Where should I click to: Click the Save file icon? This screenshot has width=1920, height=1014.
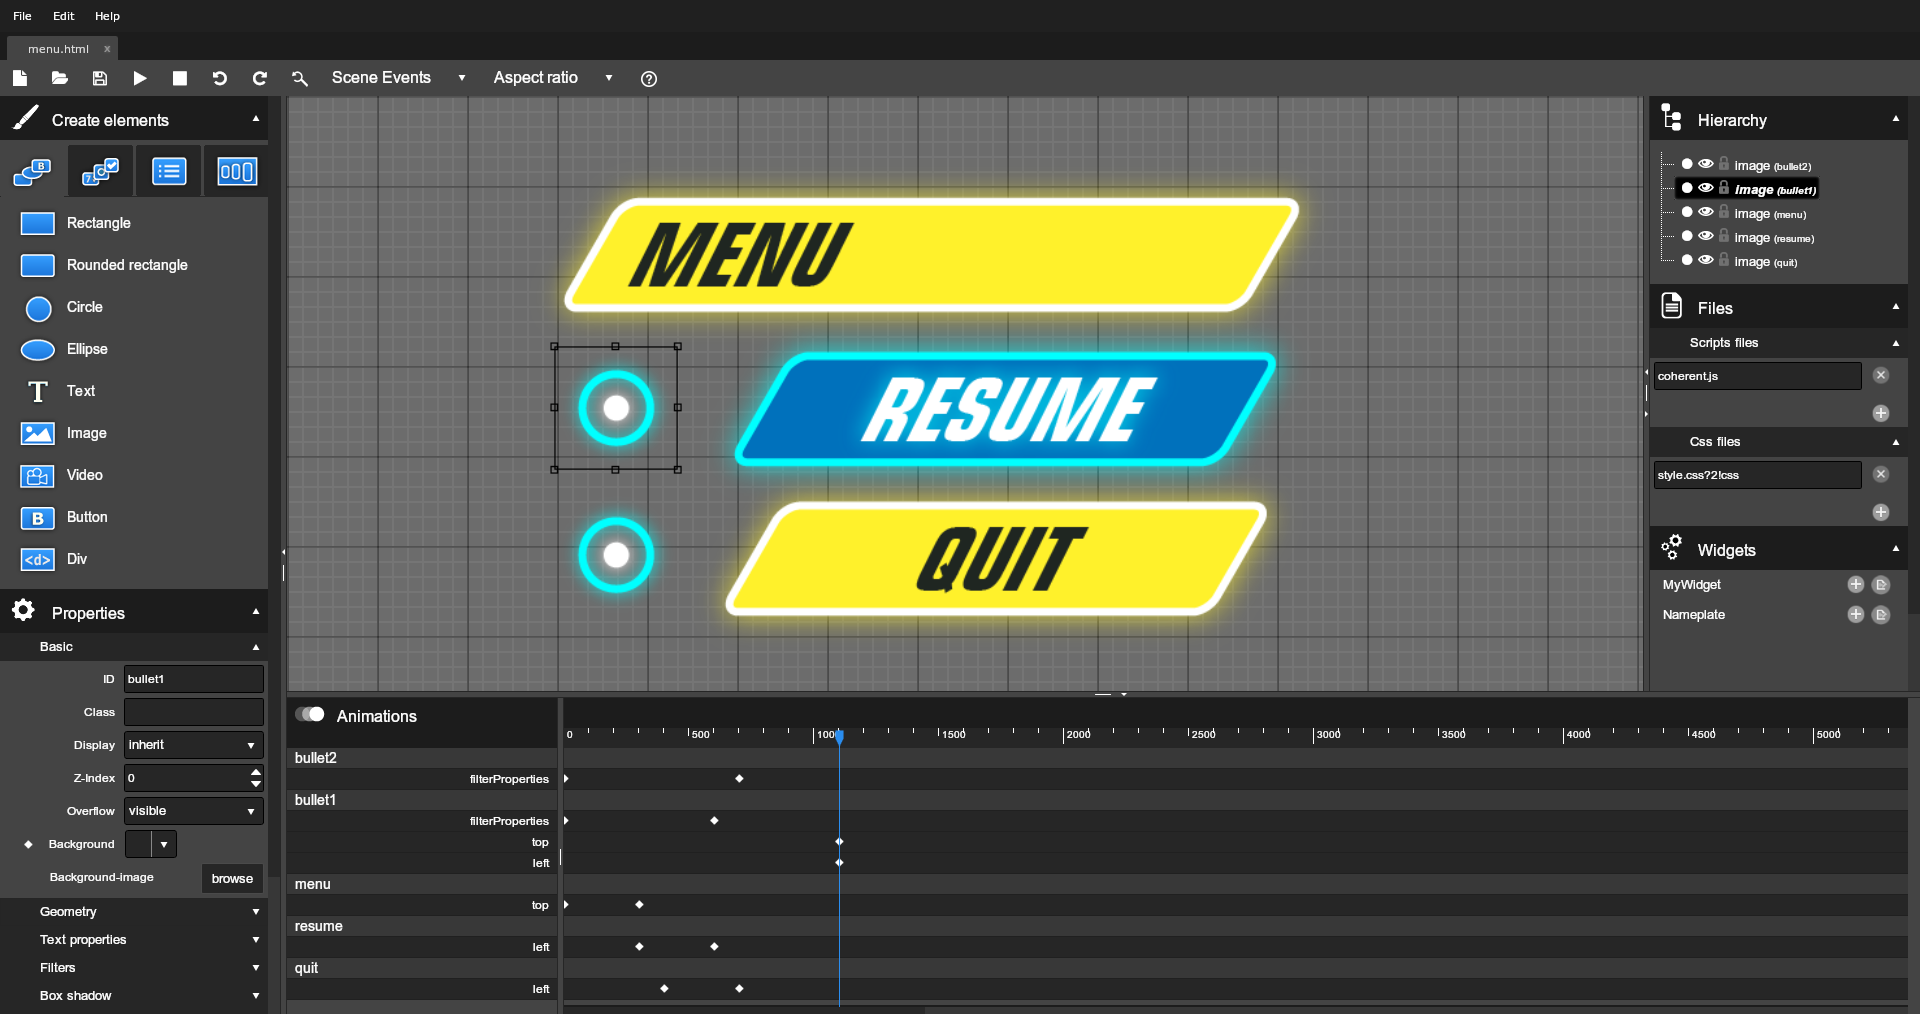(x=100, y=78)
